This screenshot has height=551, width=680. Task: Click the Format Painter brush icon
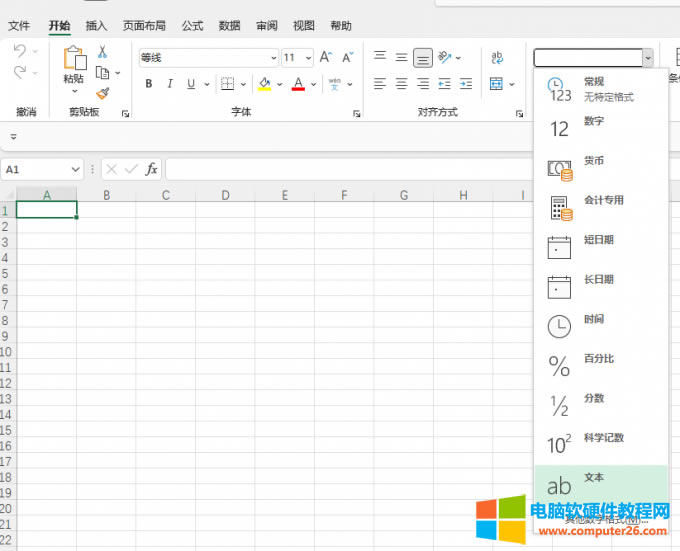103,93
